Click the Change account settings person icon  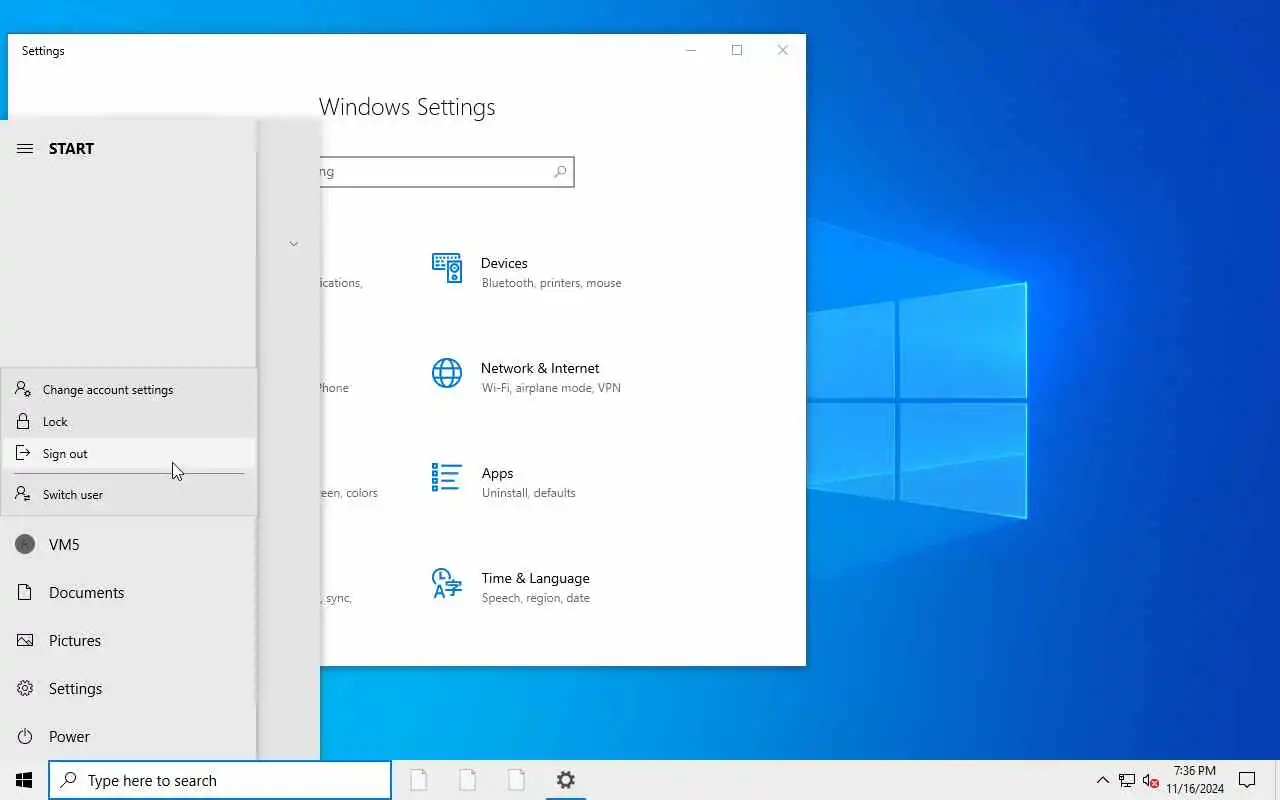pos(23,390)
